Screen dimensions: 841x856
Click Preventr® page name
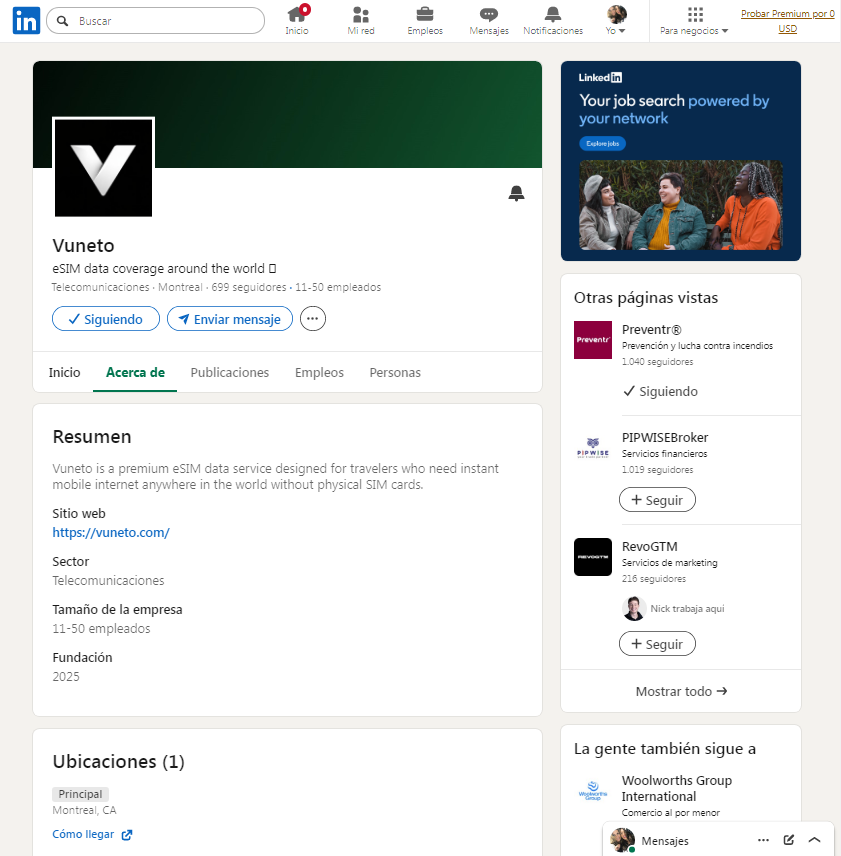(652, 330)
